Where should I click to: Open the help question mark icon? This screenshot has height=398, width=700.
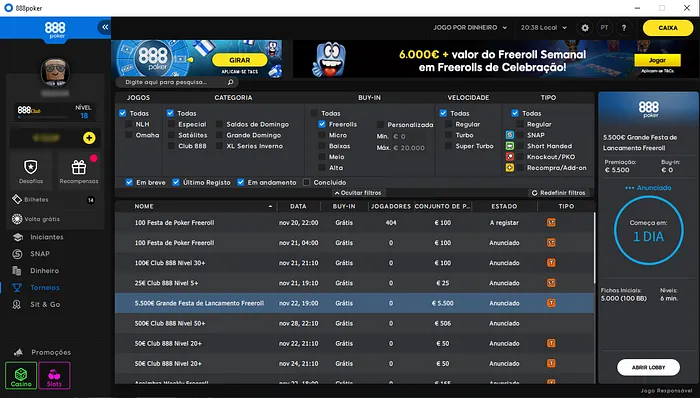(624, 28)
